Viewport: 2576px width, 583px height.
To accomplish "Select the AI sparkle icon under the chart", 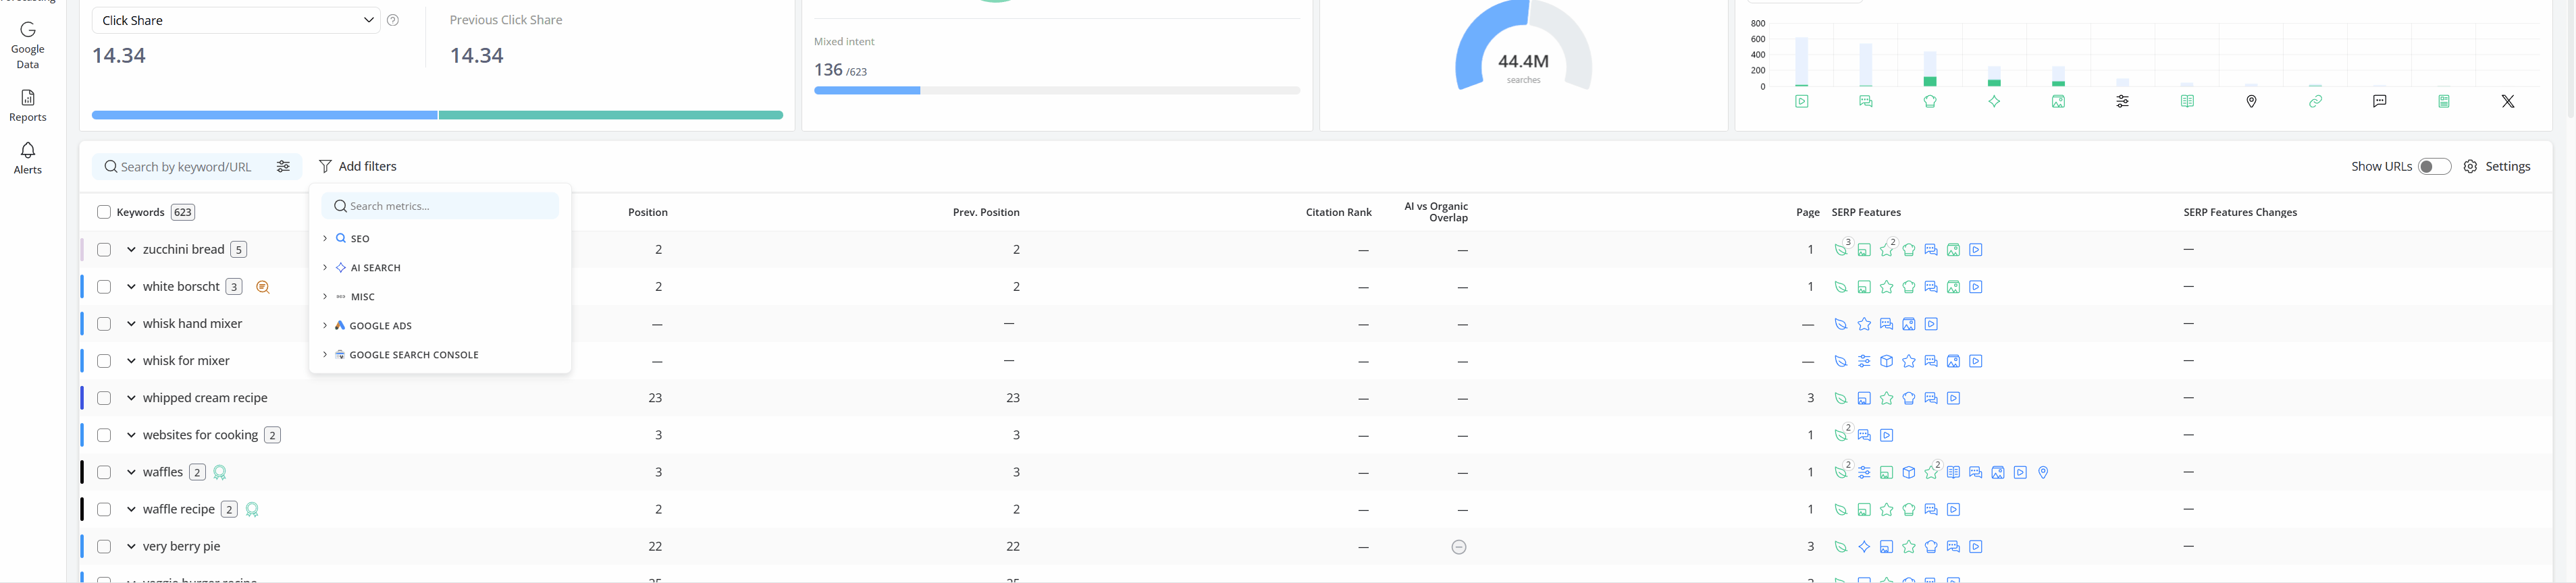I will pyautogui.click(x=1994, y=101).
